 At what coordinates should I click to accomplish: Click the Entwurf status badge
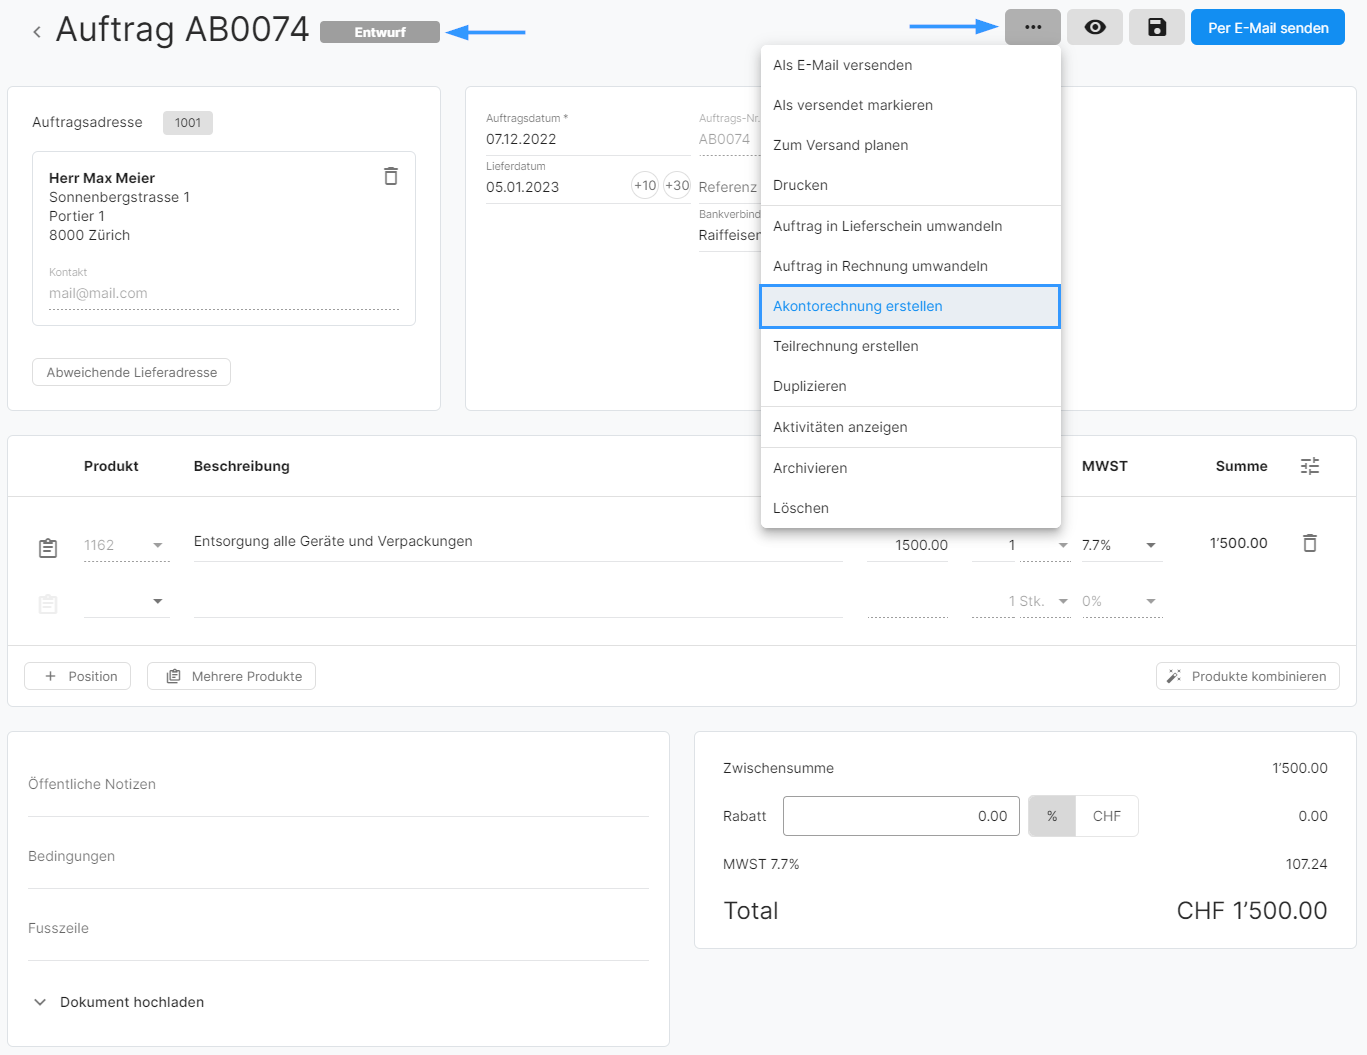pyautogui.click(x=380, y=32)
